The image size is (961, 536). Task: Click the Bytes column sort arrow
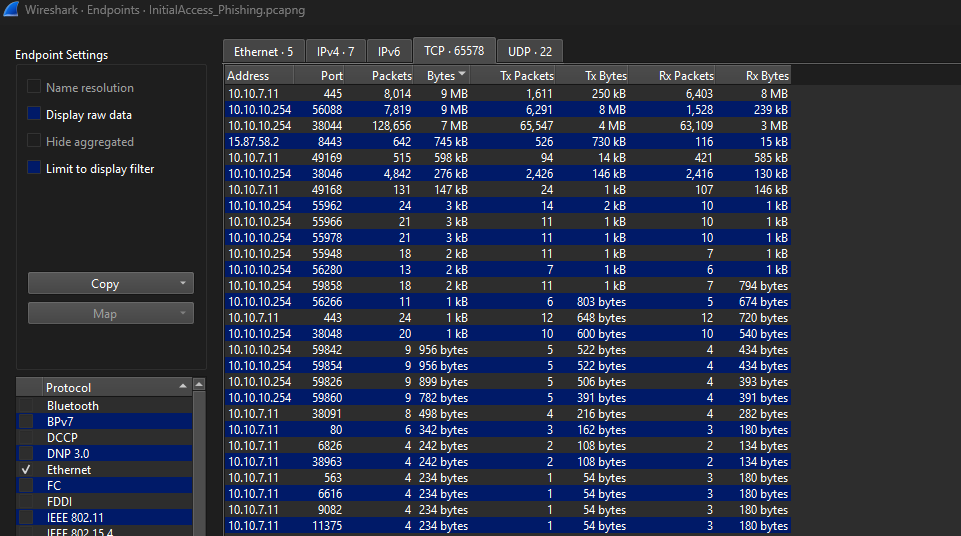pyautogui.click(x=462, y=75)
